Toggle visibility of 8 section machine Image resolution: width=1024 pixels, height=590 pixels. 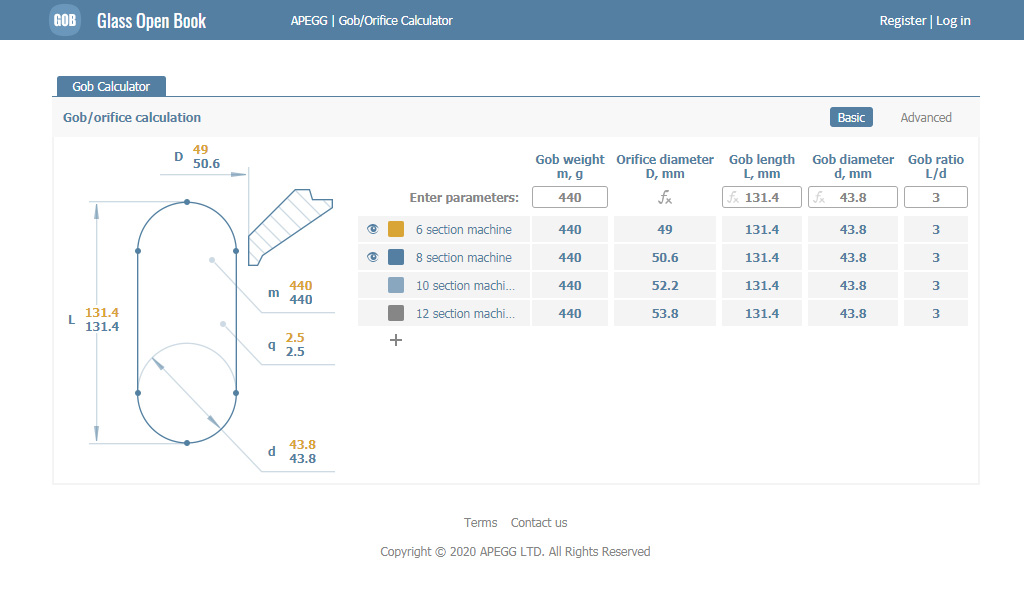(373, 258)
